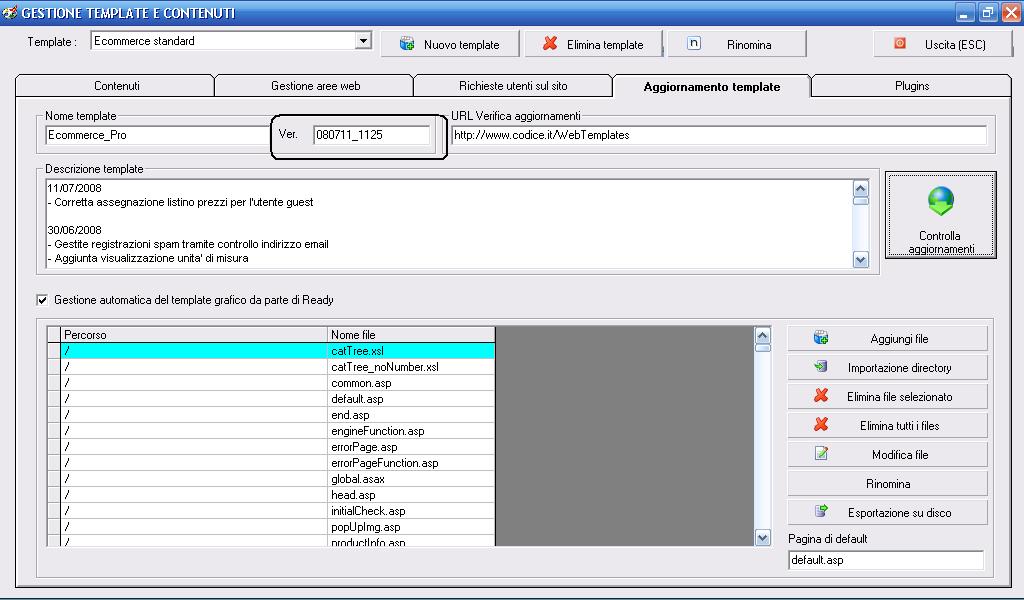The image size is (1024, 600).
Task: Switch to the Plugins tab
Action: (912, 86)
